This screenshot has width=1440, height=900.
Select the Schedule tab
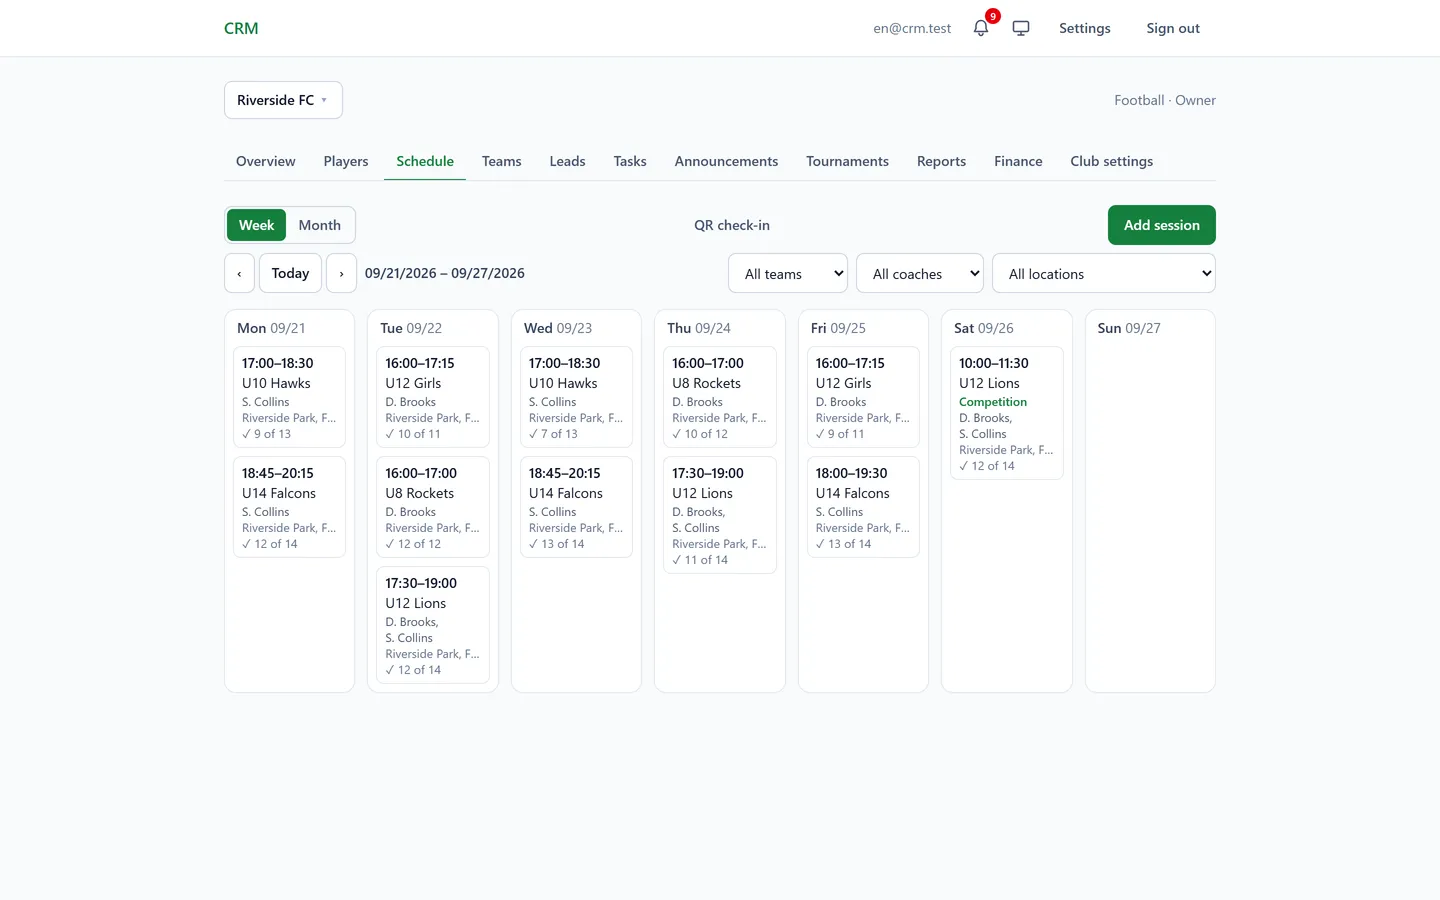tap(425, 161)
